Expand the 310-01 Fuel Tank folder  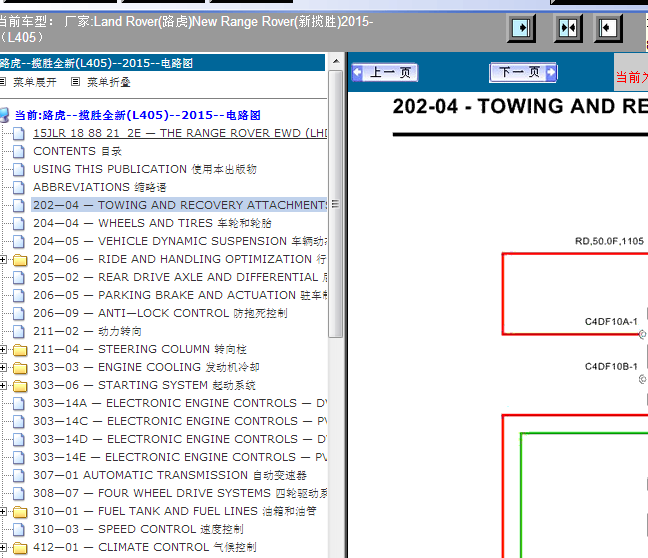(3, 512)
